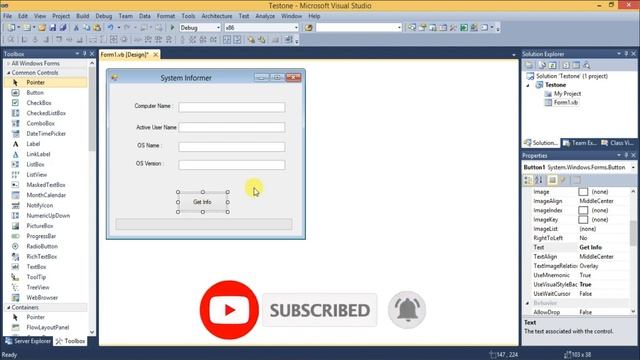640x360 pixels.
Task: Click the first icon in Solution Explorer toolbar
Action: [529, 65]
